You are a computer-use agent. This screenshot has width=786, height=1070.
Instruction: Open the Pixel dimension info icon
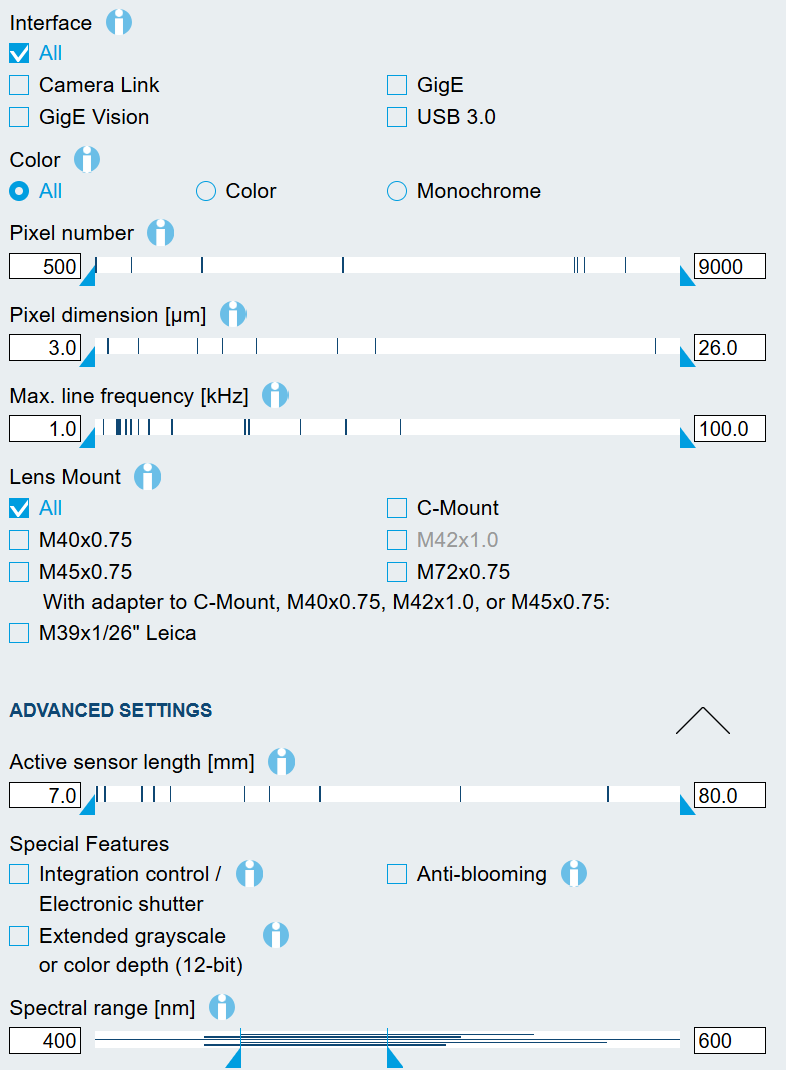click(233, 314)
